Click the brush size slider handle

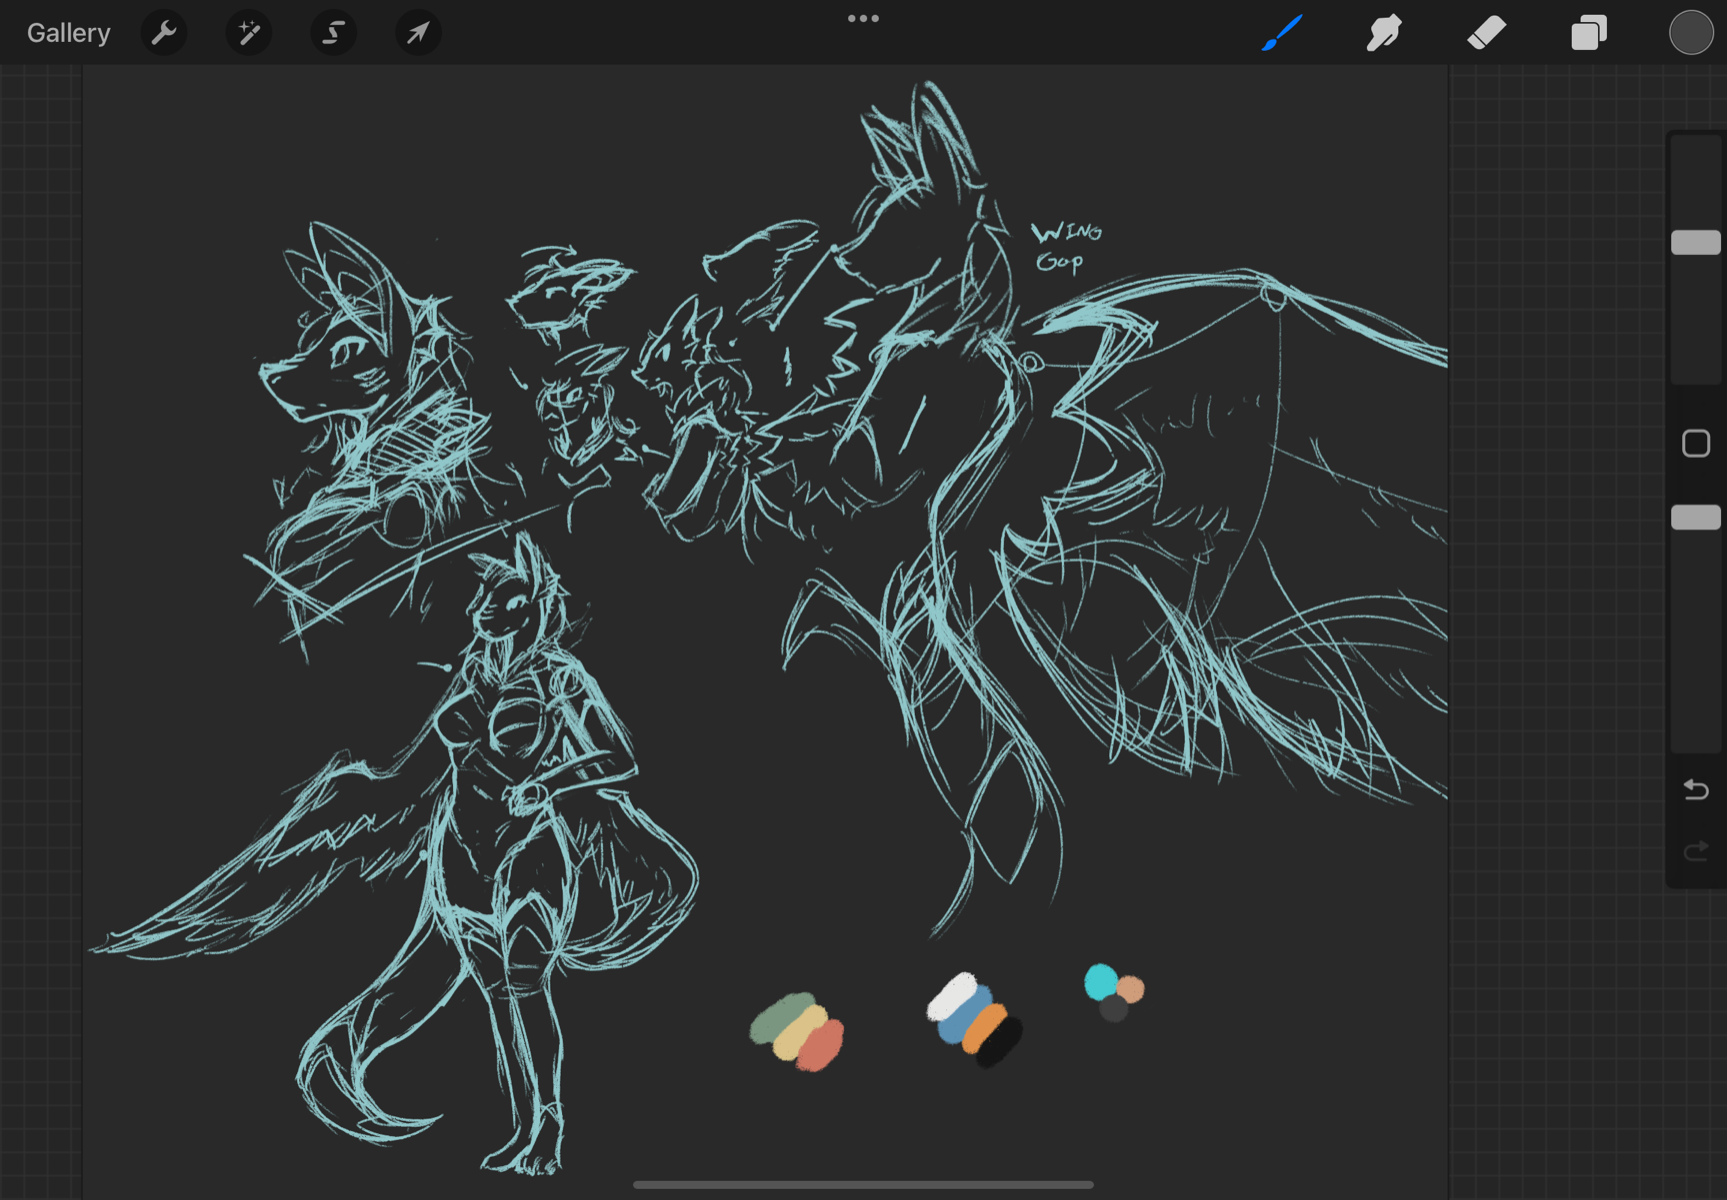click(1696, 242)
